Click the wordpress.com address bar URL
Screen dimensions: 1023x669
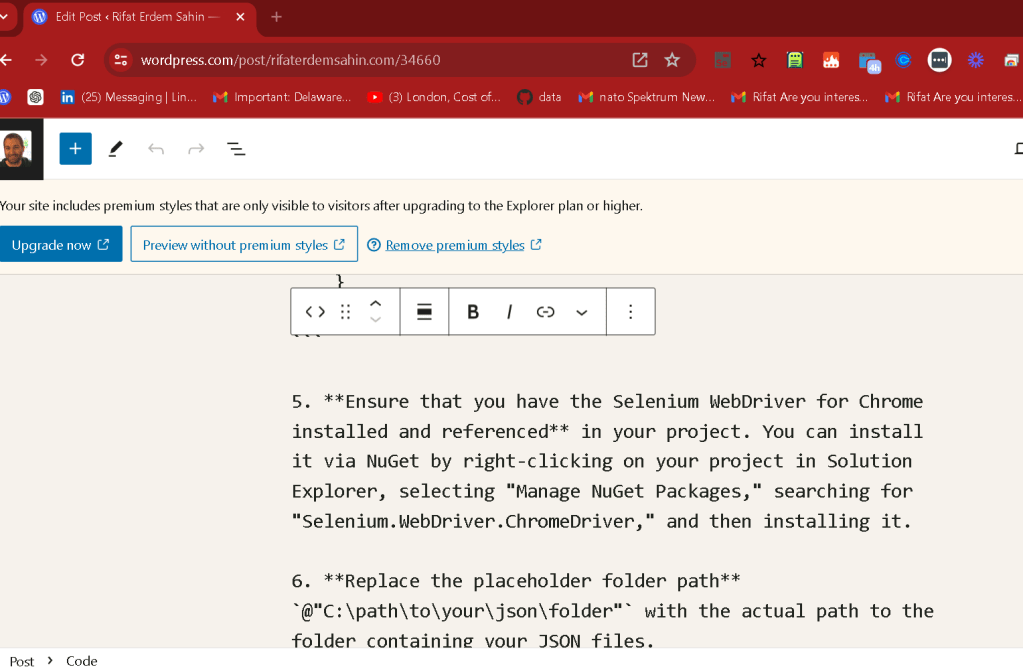[x=290, y=60]
